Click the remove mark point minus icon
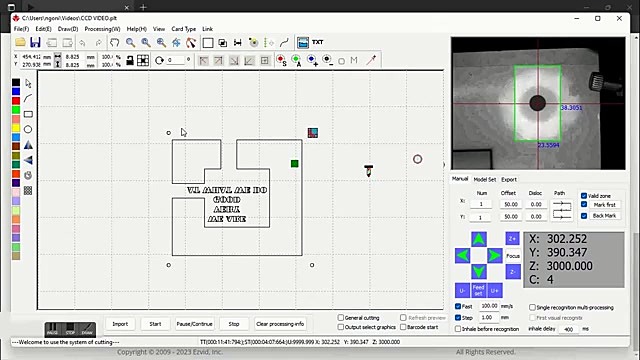This screenshot has width=640, height=360. tap(327, 60)
